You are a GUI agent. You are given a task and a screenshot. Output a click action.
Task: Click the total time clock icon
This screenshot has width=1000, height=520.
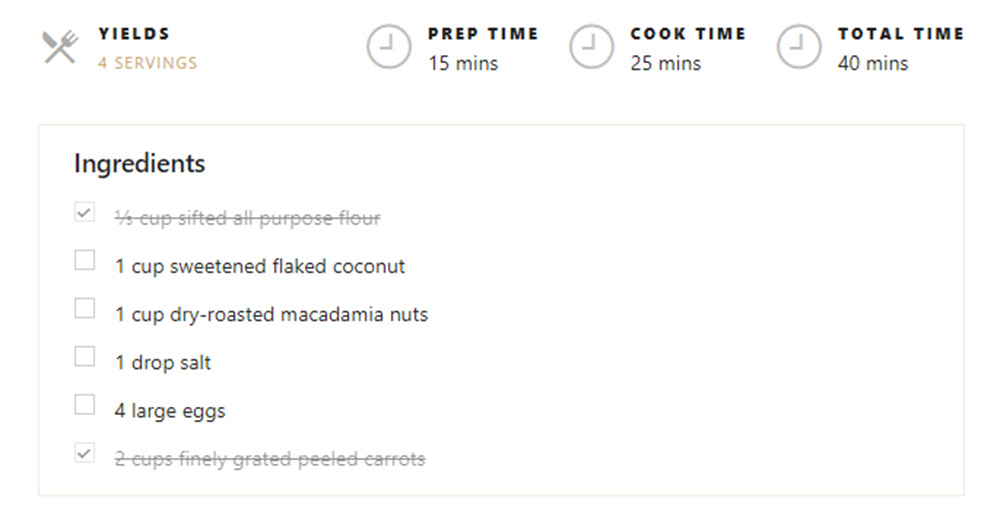798,47
